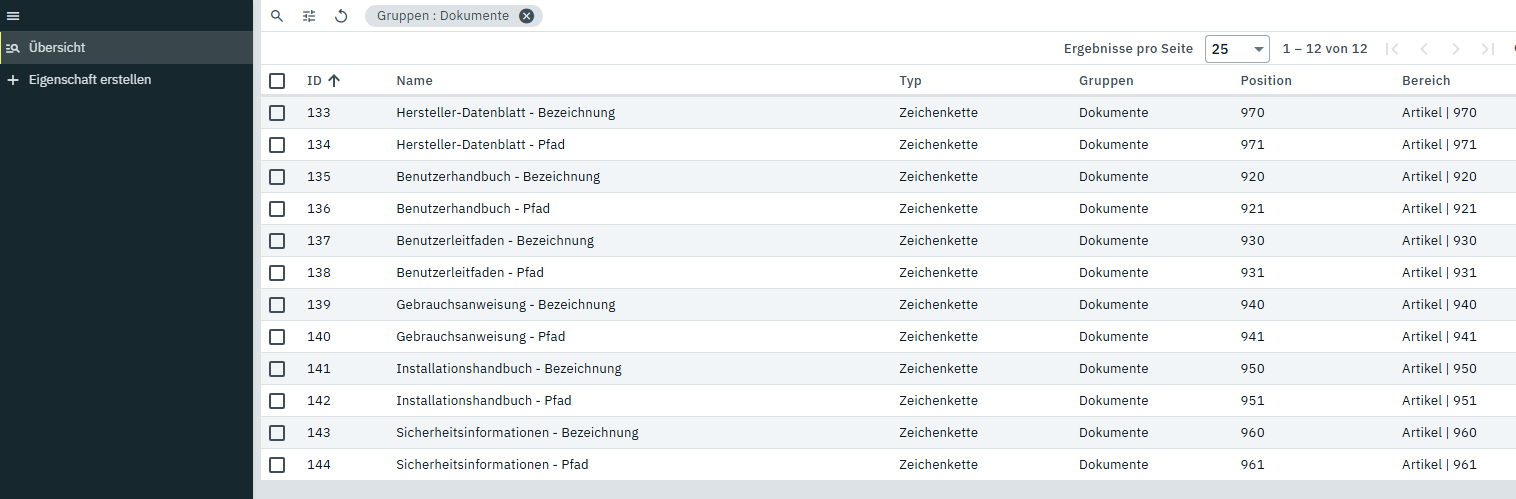Check the row with ID 133
The height and width of the screenshot is (499, 1516).
(277, 113)
